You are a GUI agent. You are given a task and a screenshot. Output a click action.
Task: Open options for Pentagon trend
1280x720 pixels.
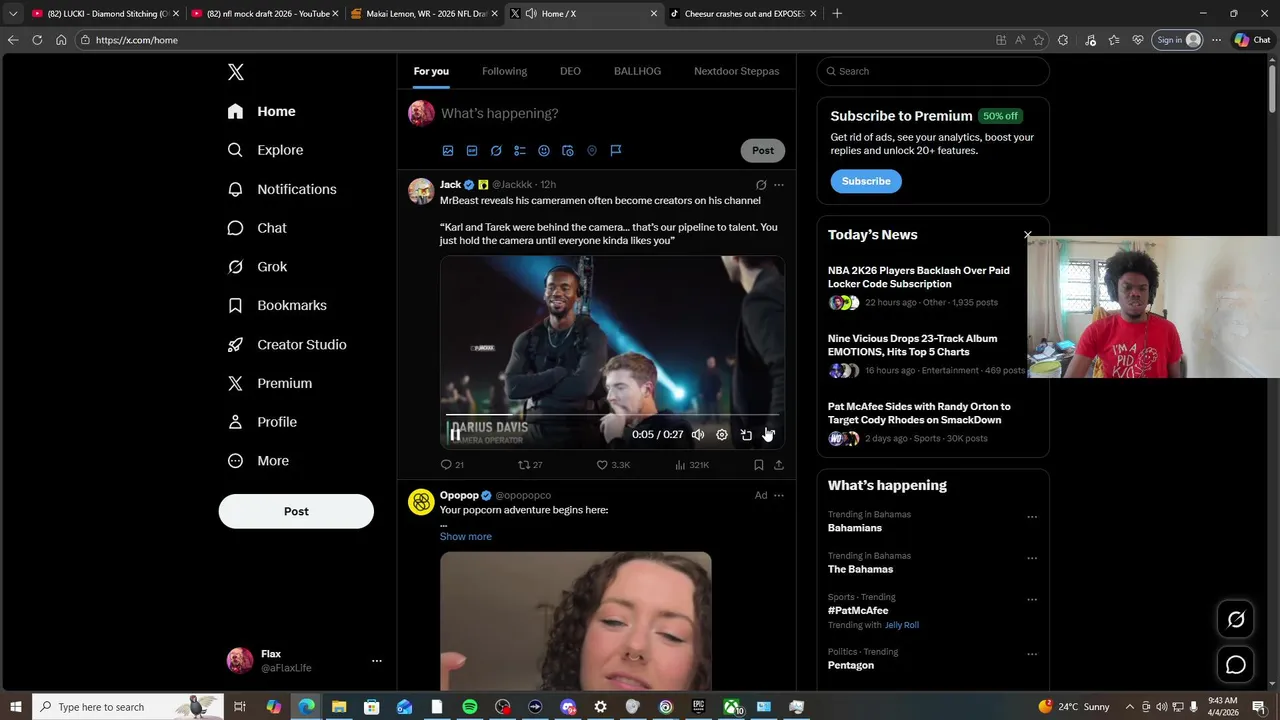(1032, 654)
